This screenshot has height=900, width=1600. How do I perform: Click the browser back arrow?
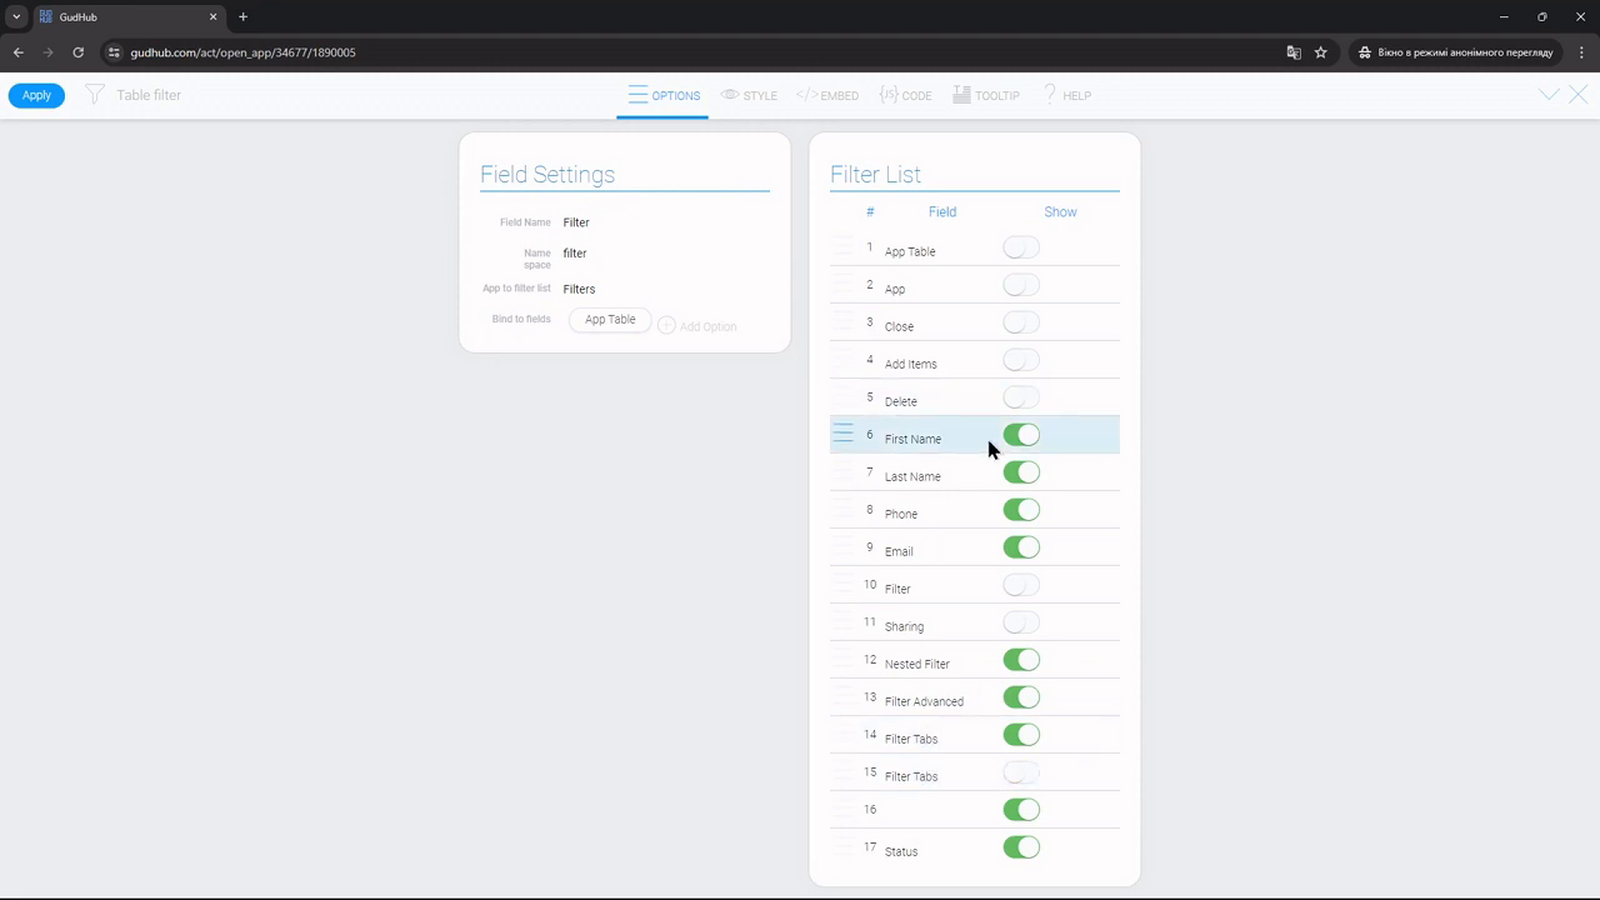pyautogui.click(x=18, y=52)
